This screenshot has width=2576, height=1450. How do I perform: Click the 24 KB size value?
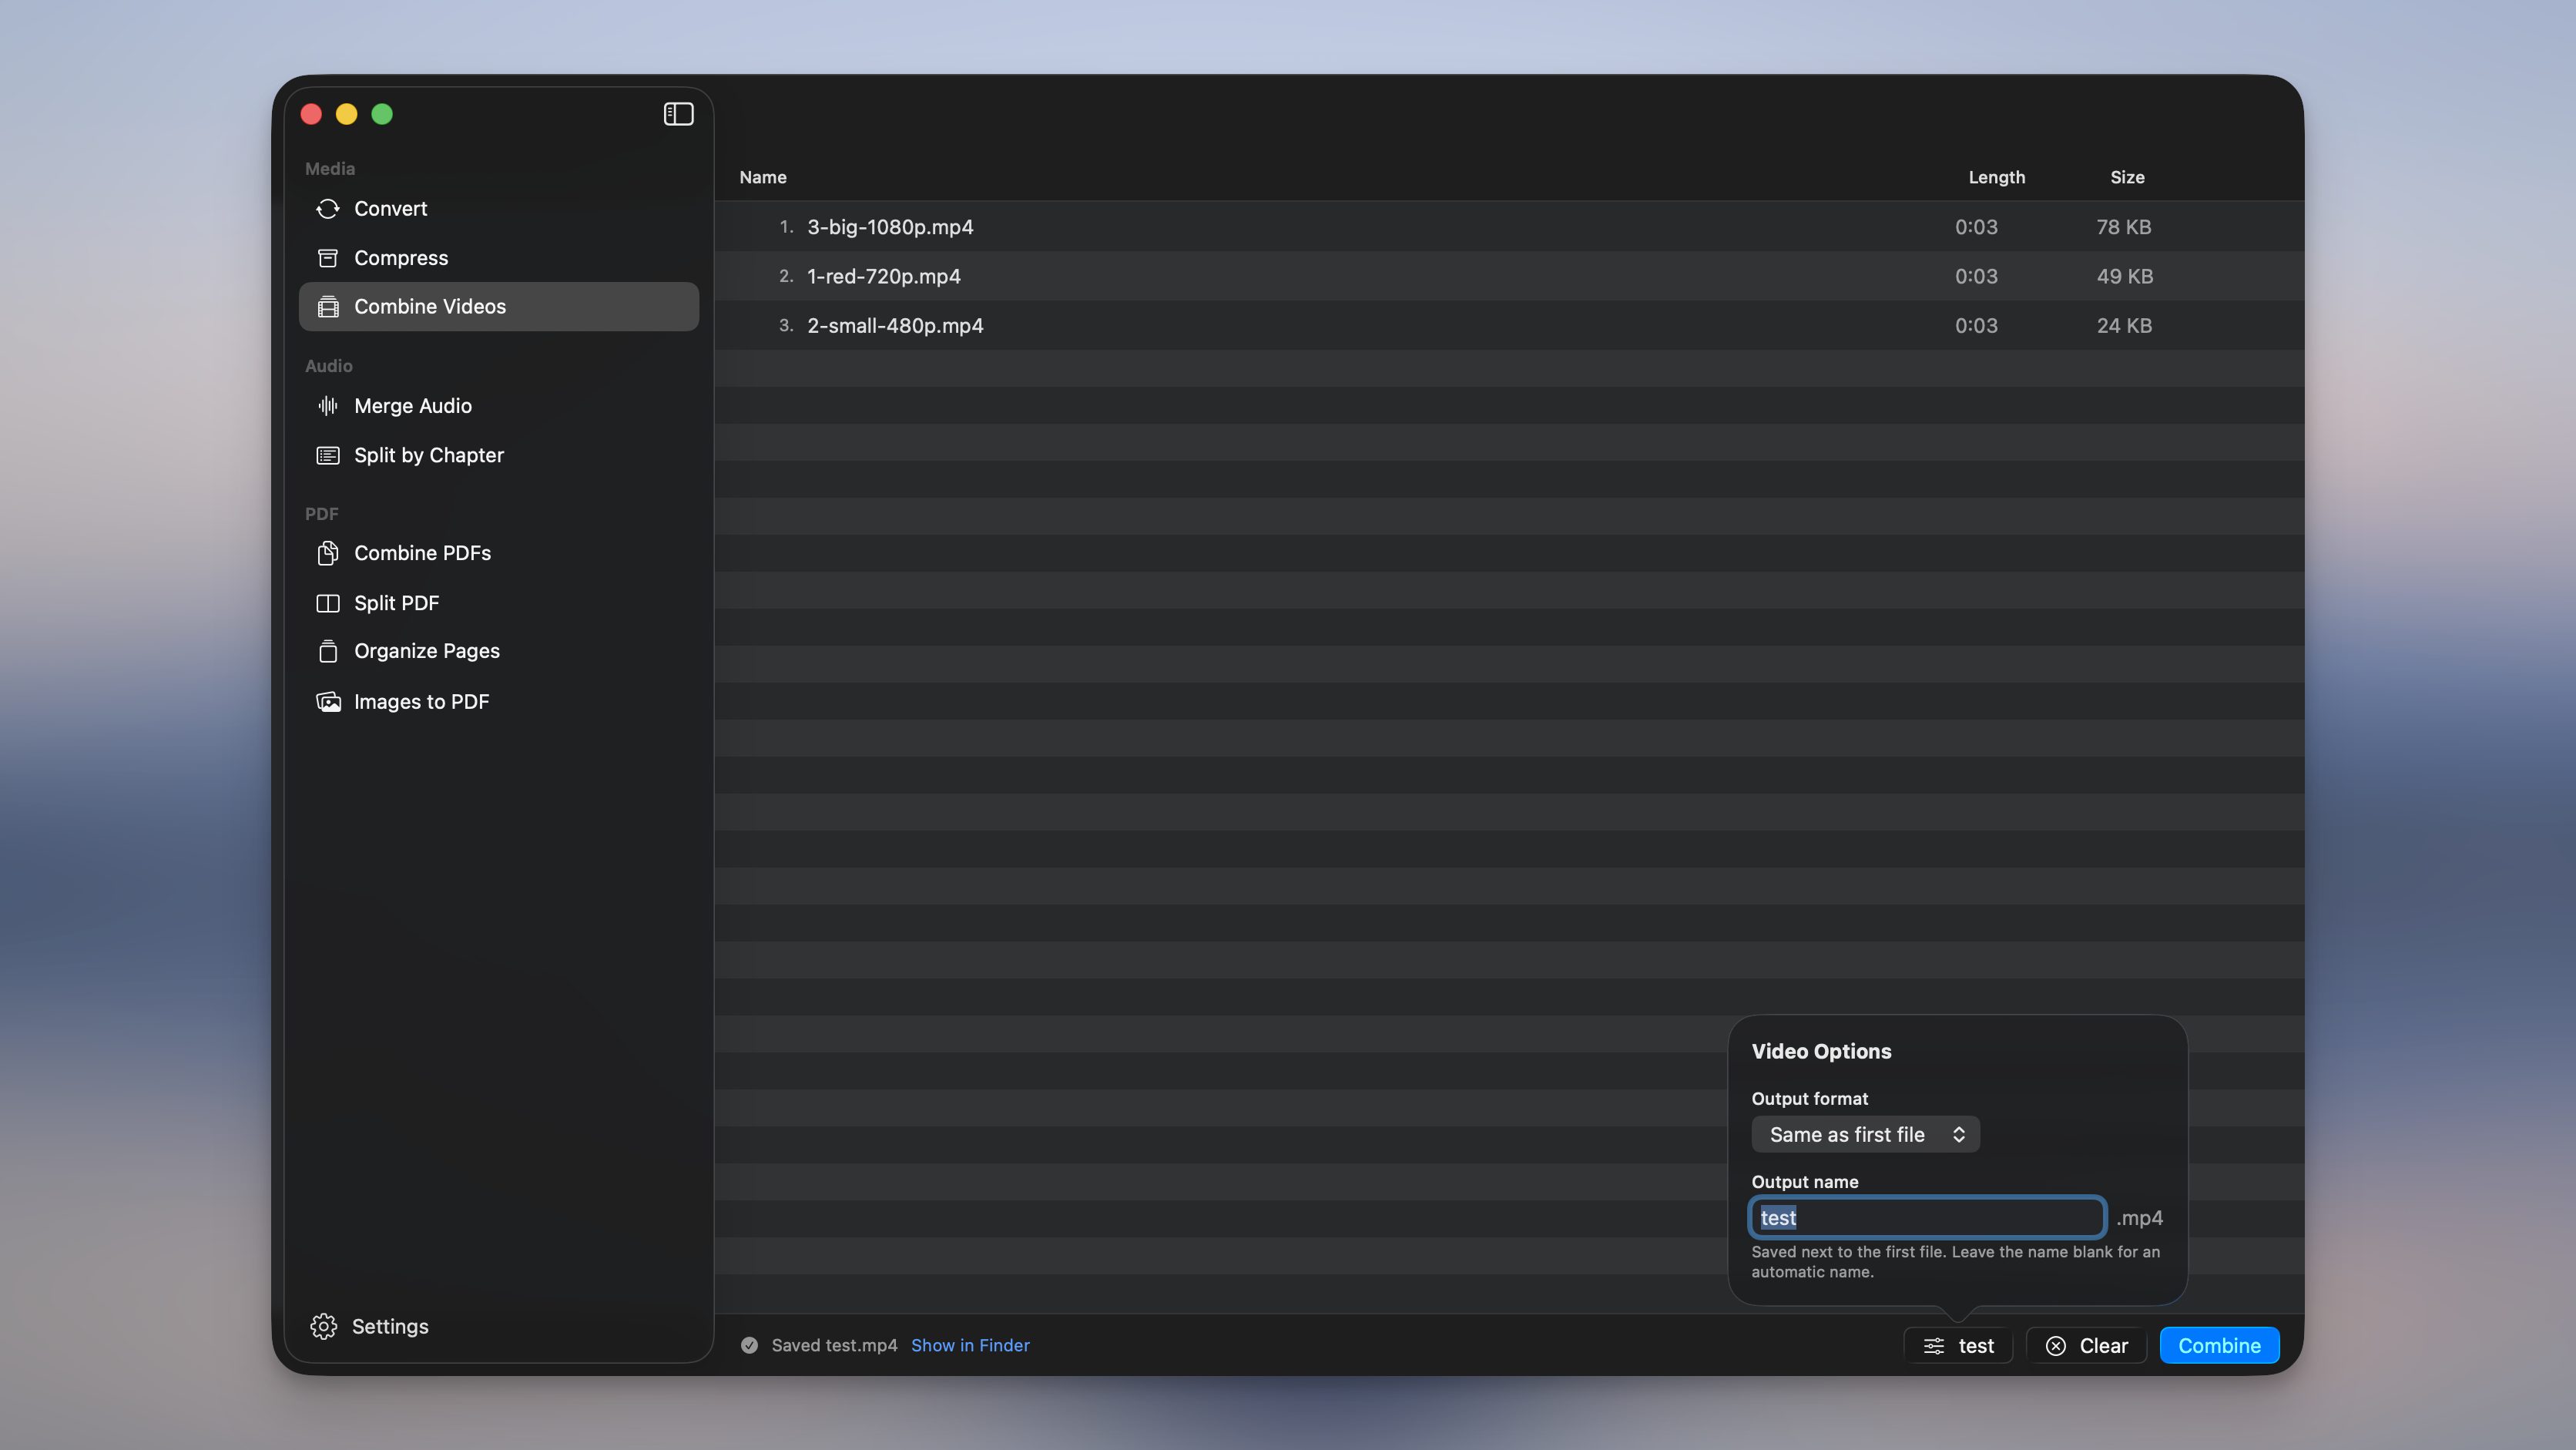2124,325
